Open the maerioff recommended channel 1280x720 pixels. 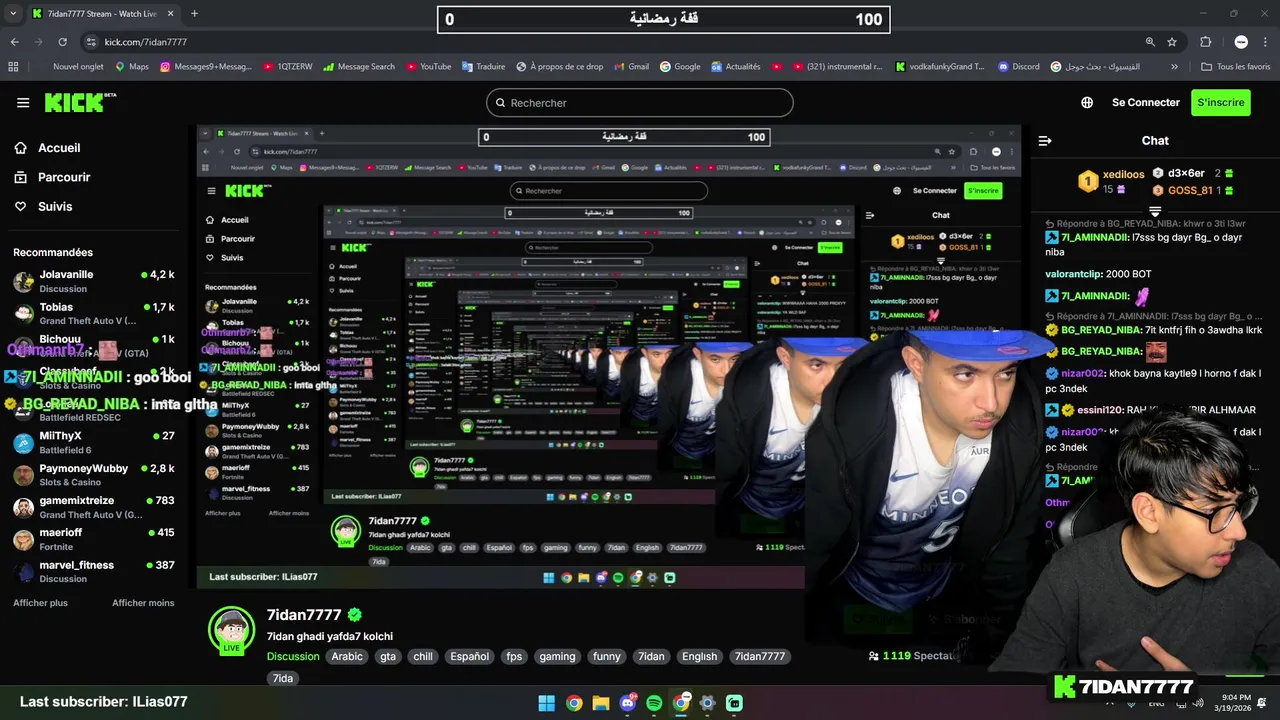94,539
